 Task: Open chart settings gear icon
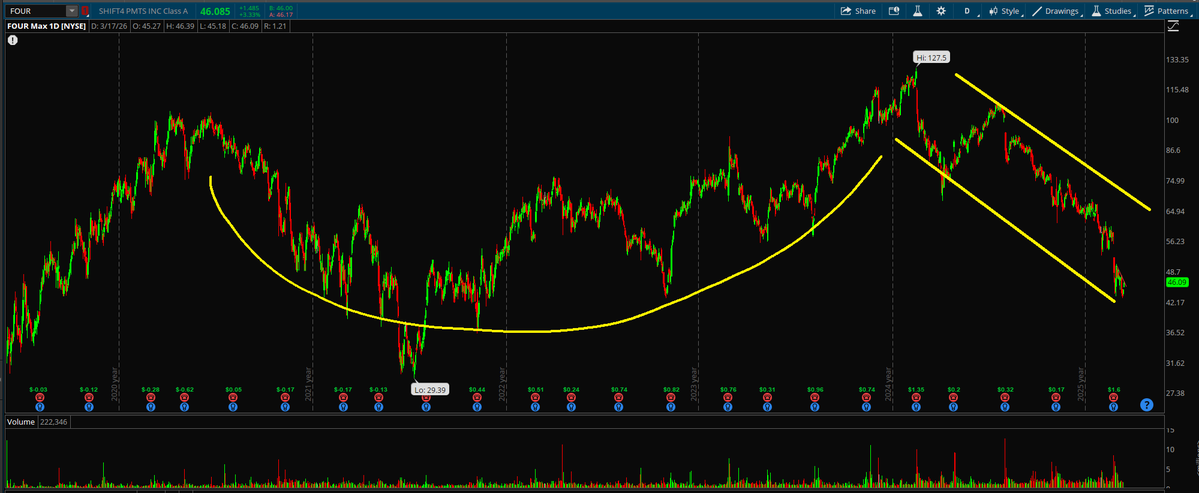tap(941, 11)
